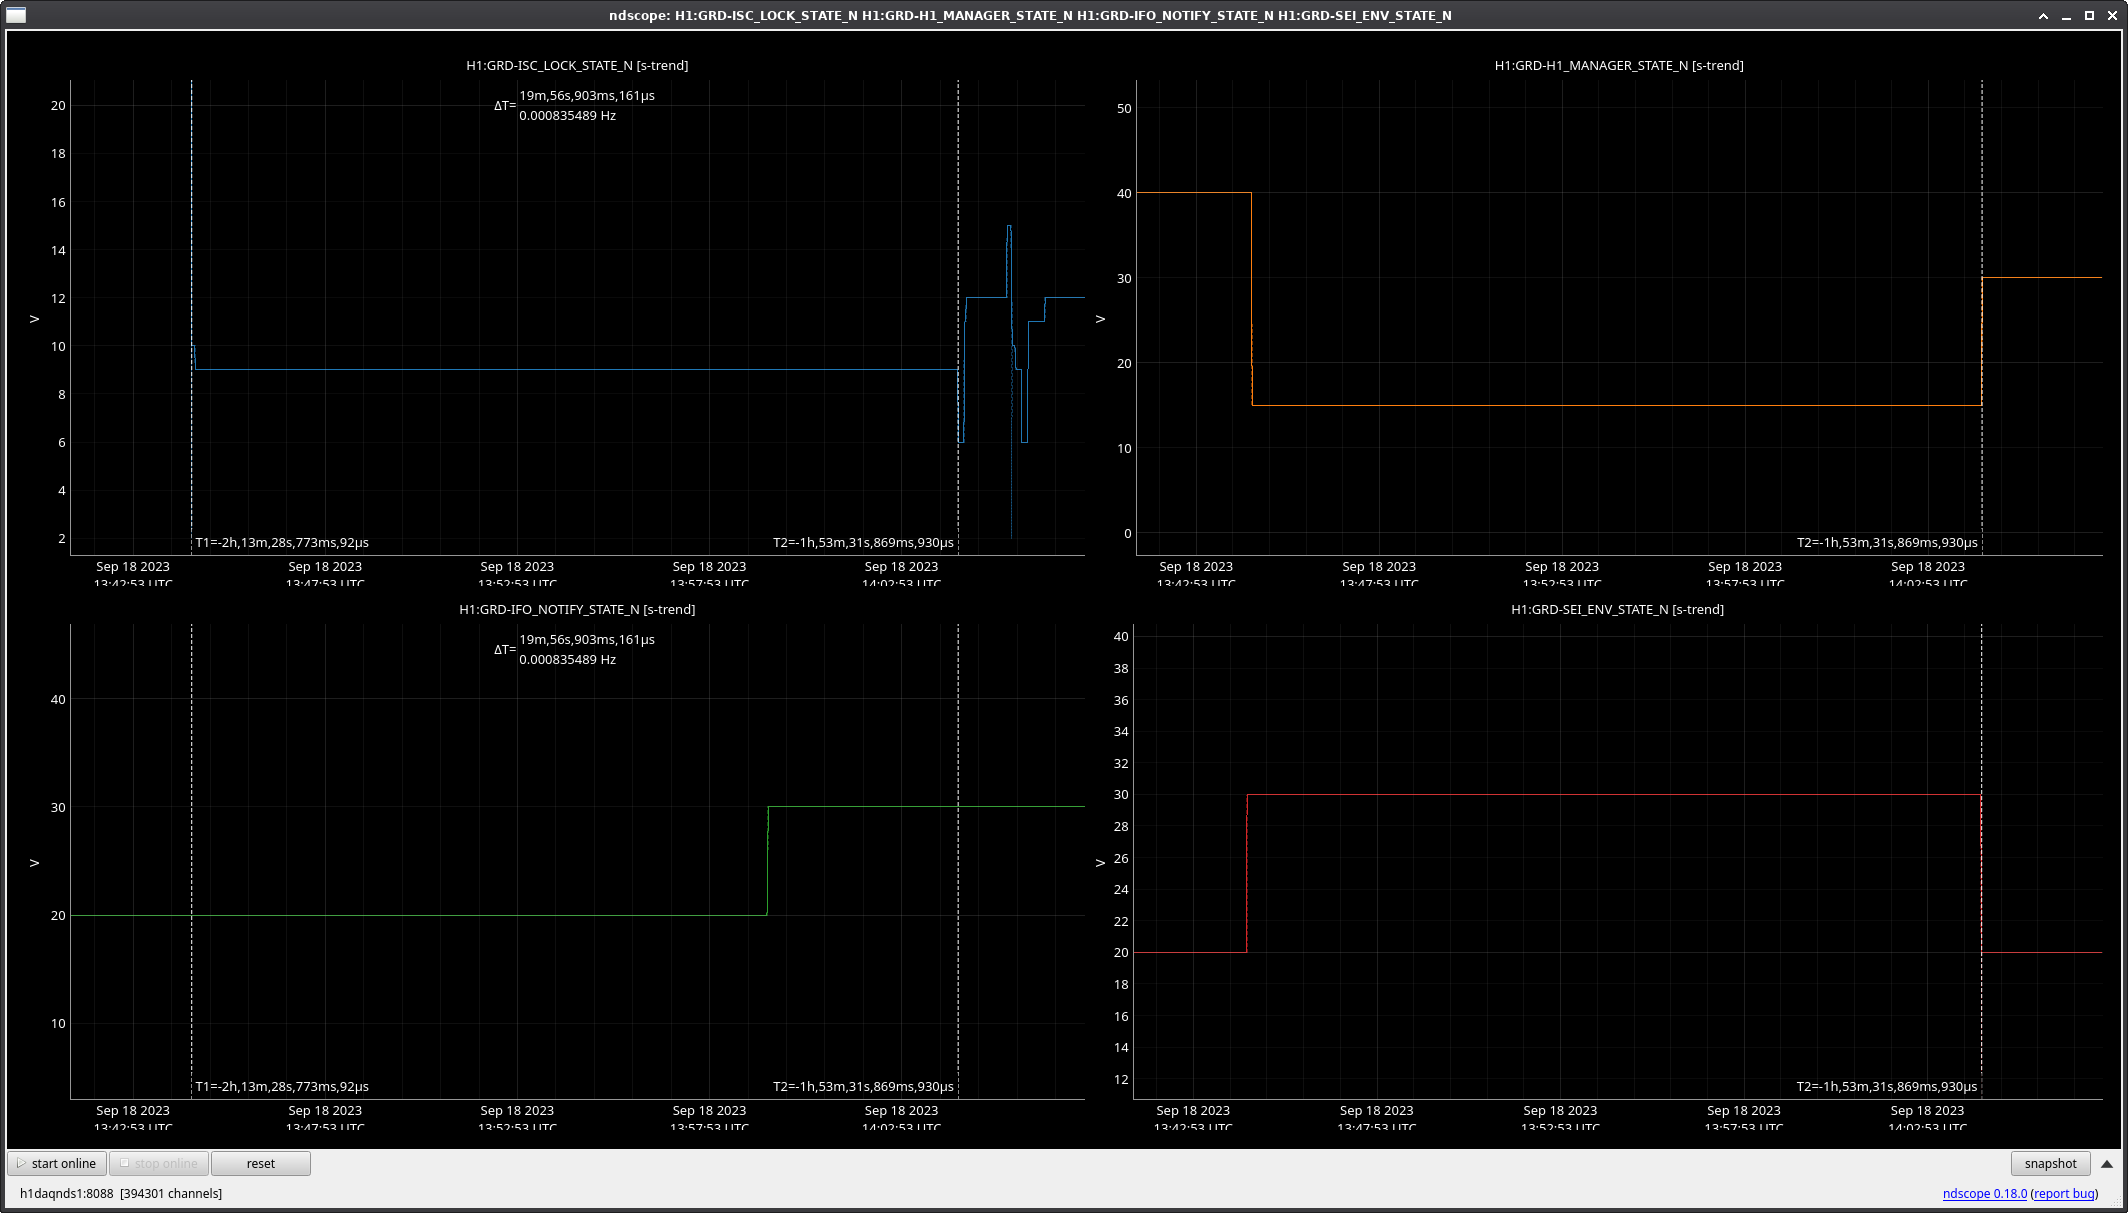Minimize the ndscope window

click(x=2066, y=15)
